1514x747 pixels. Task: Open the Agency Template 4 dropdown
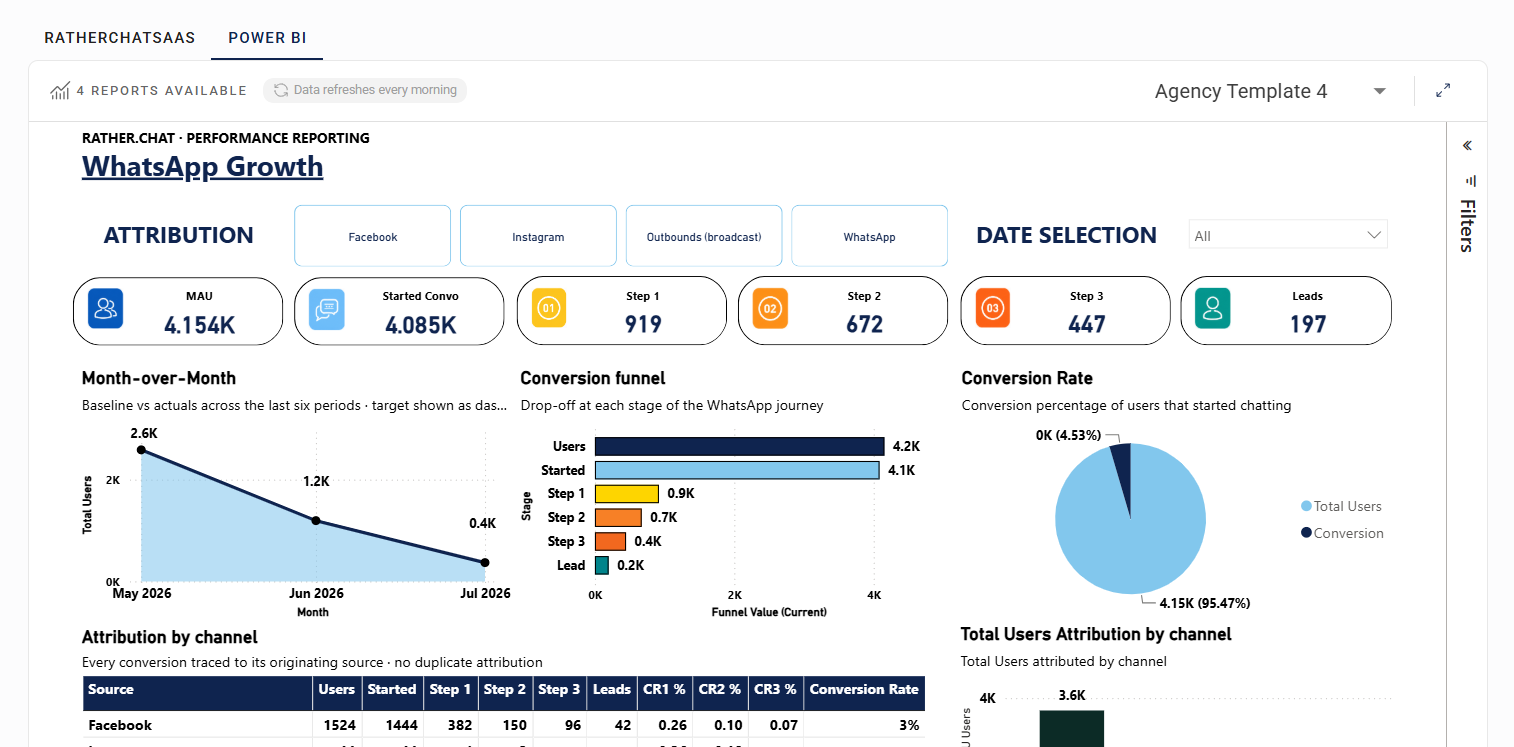1270,91
